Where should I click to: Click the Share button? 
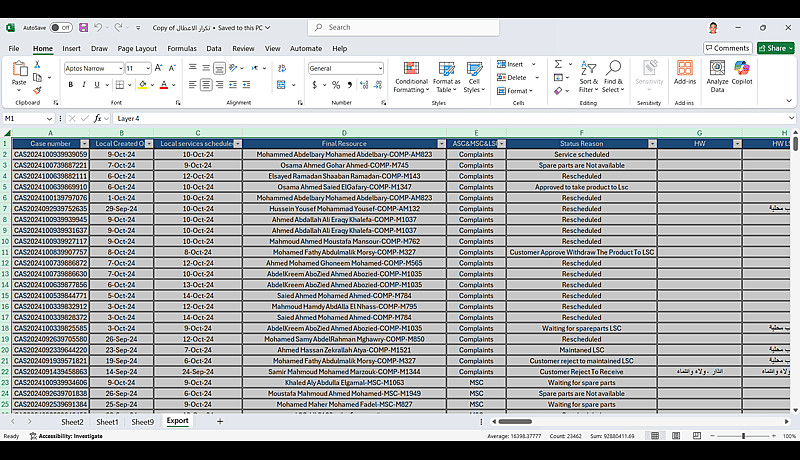tap(776, 48)
